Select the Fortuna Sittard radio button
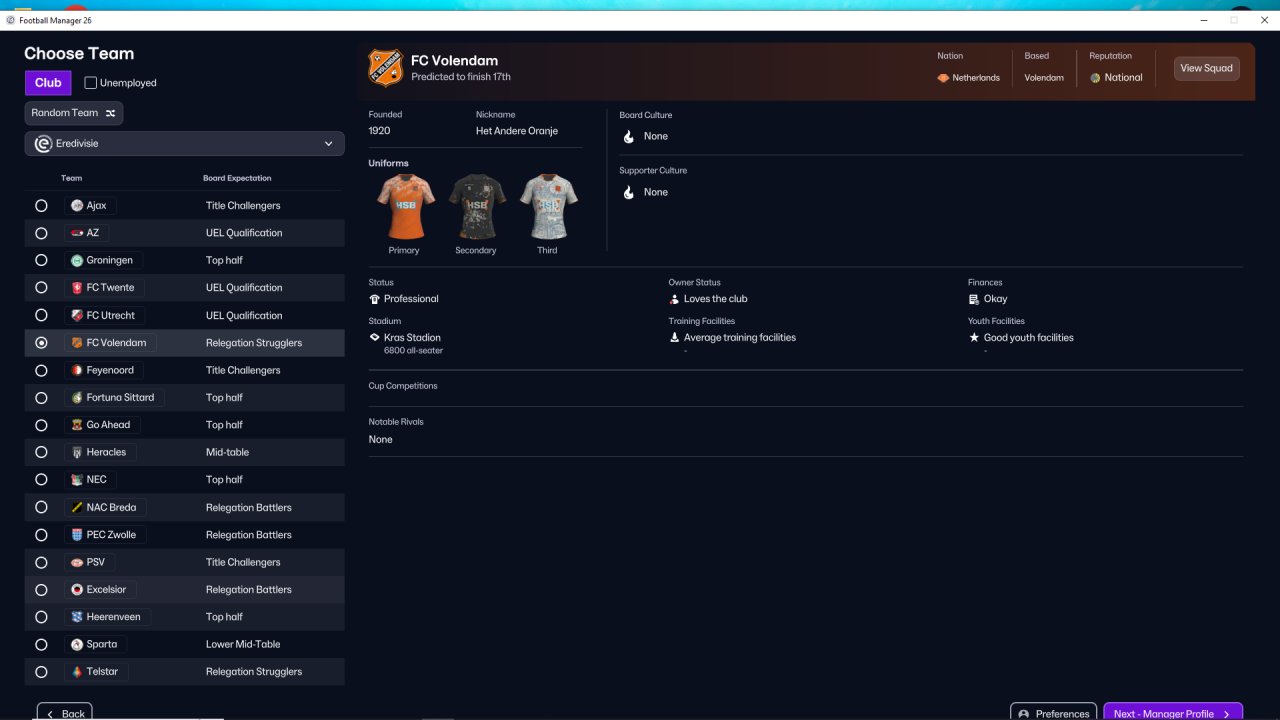1280x720 pixels. point(41,397)
